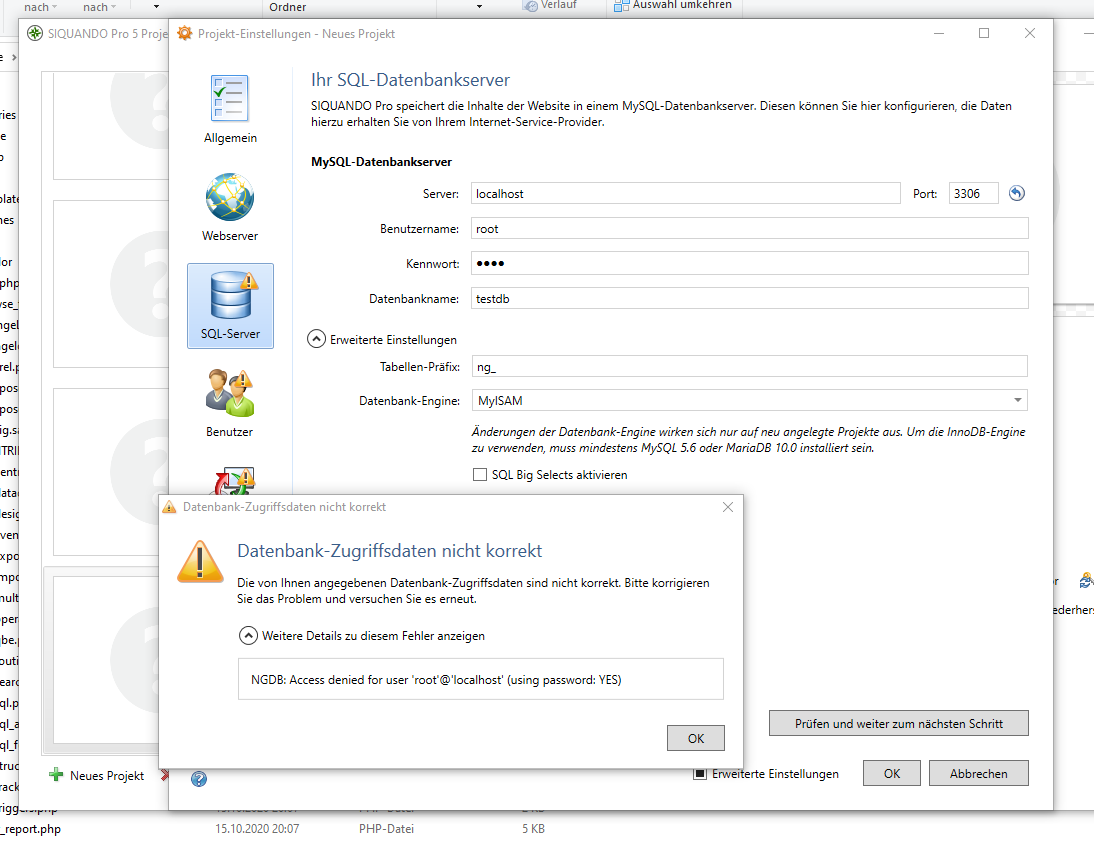This screenshot has width=1094, height=842.
Task: Click the Server input field with localhost
Action: point(686,193)
